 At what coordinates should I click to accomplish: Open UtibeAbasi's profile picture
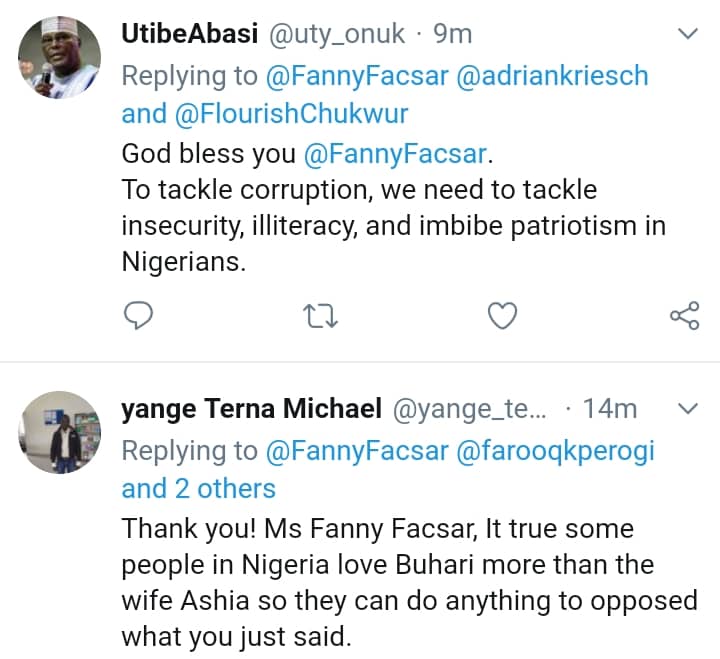pyautogui.click(x=61, y=57)
